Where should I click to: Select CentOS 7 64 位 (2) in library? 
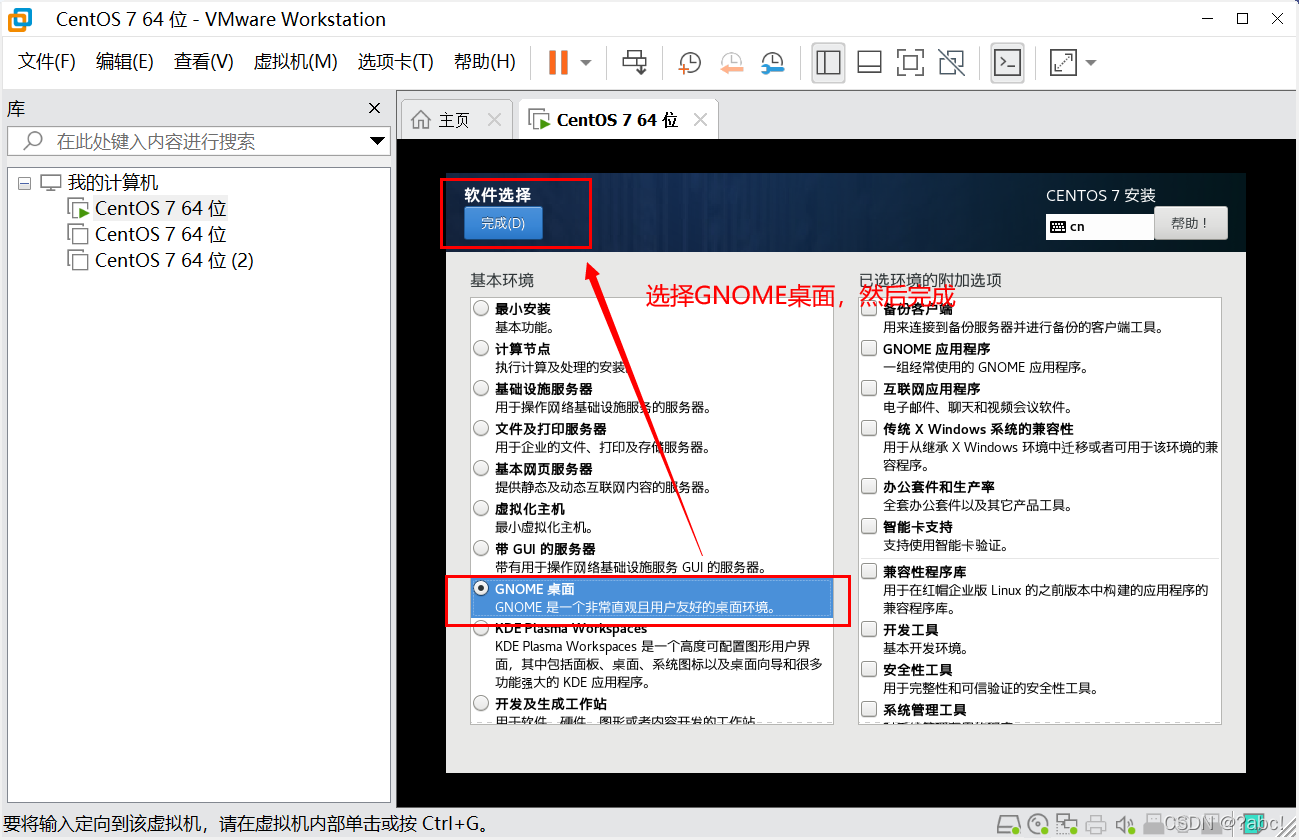pos(174,260)
